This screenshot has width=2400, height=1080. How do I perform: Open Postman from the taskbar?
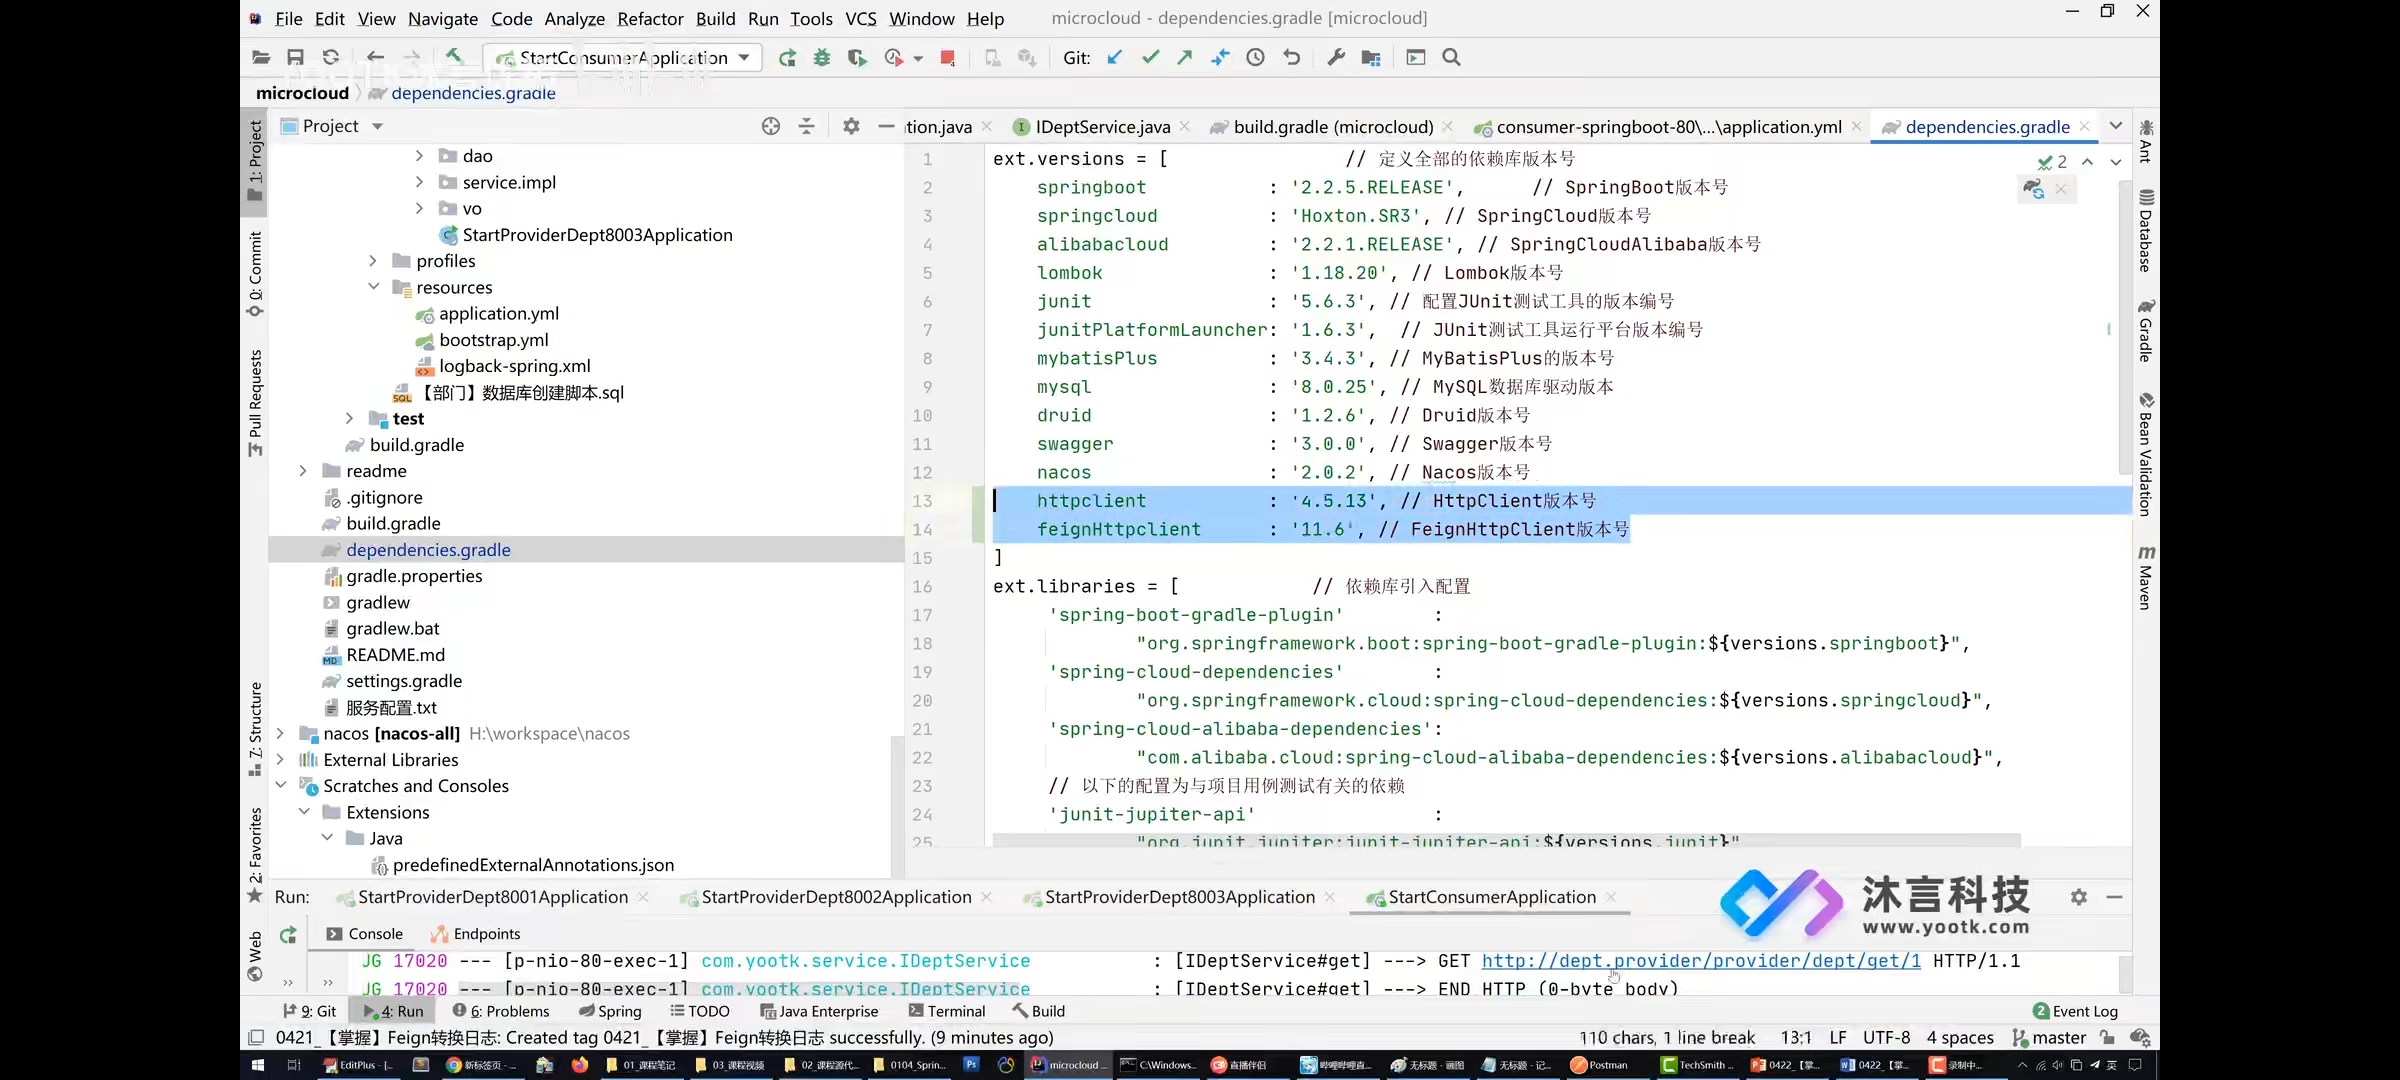coord(1600,1065)
